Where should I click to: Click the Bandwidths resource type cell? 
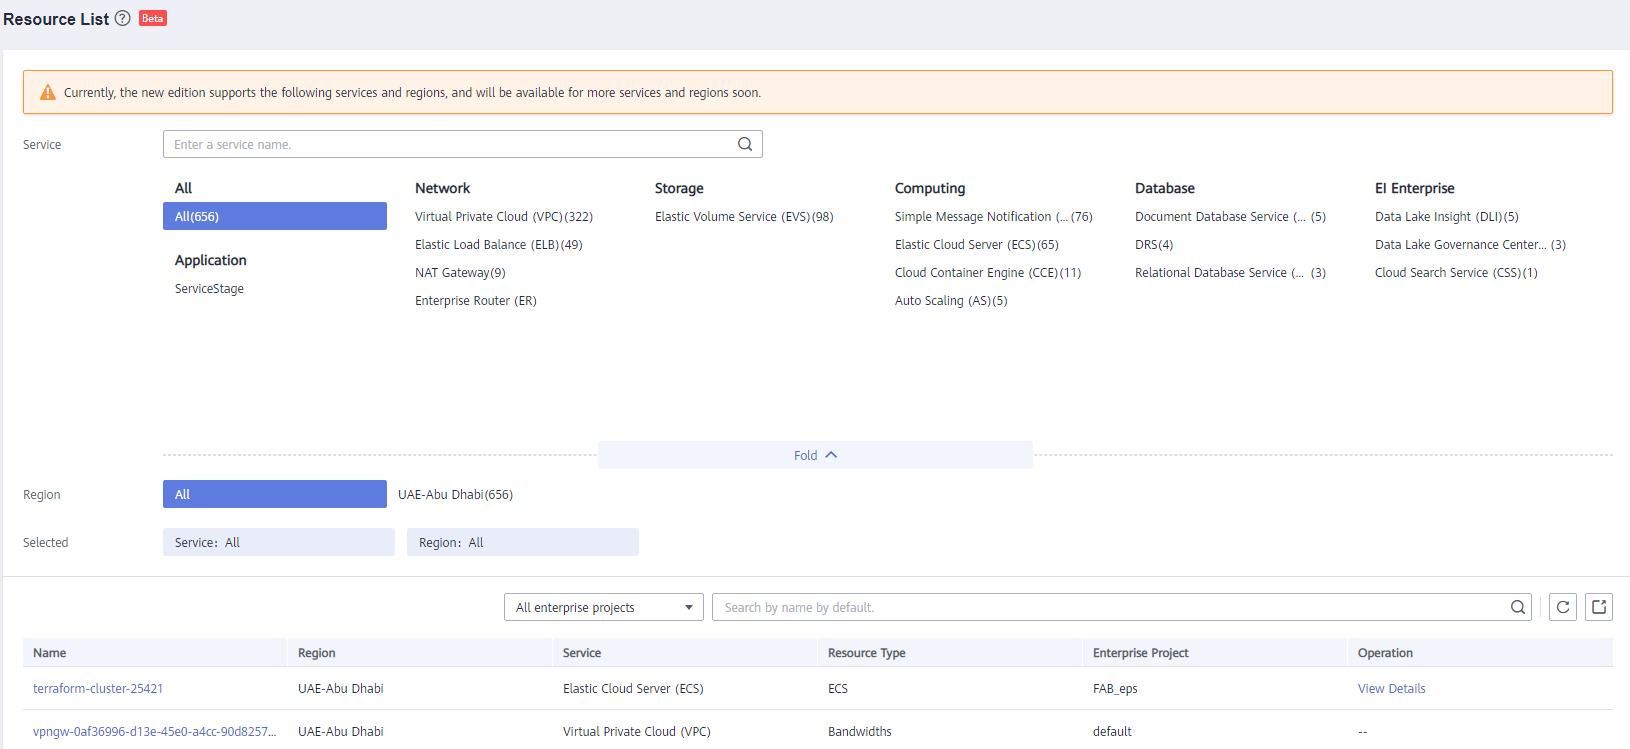tap(859, 731)
